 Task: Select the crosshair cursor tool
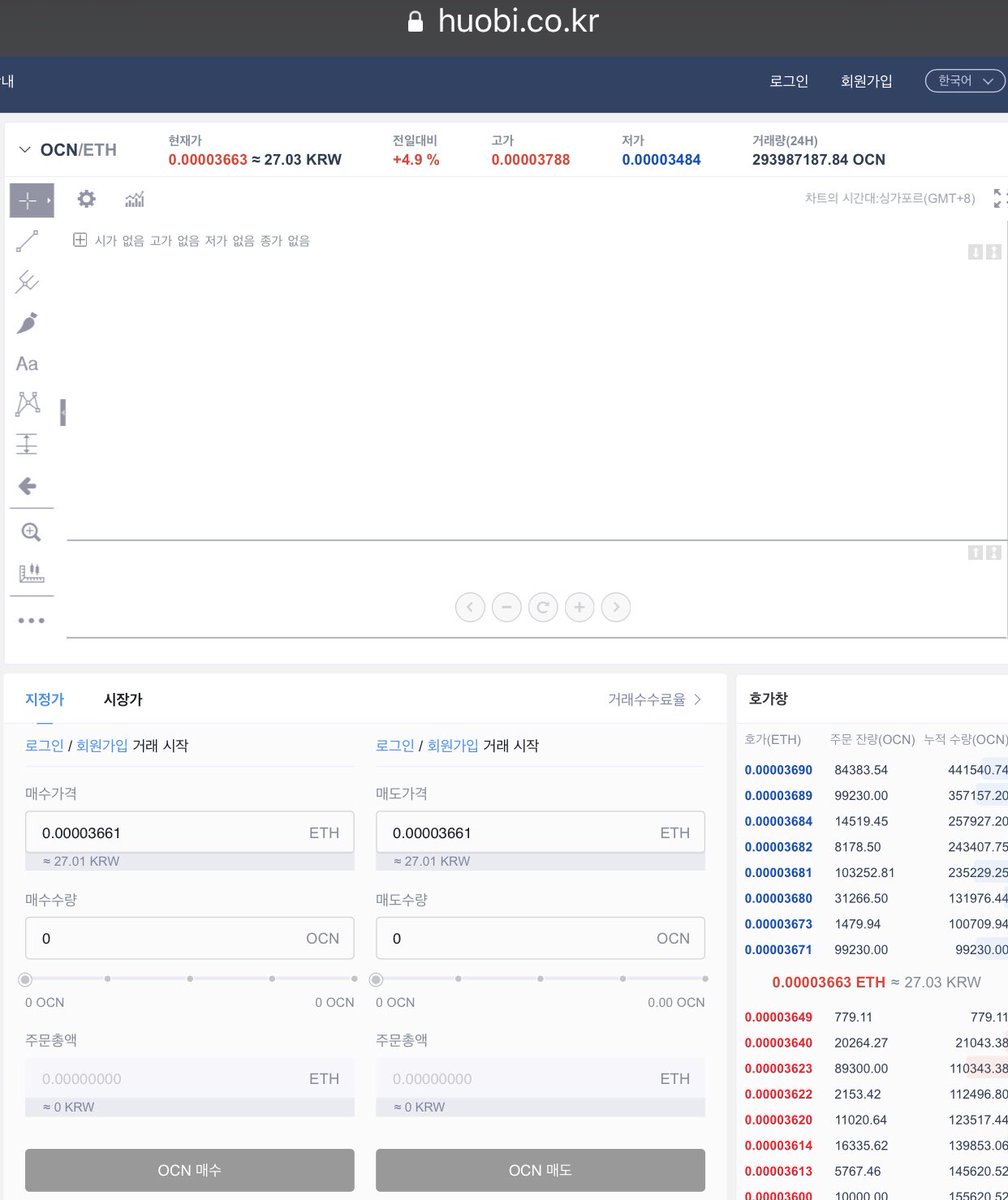27,200
